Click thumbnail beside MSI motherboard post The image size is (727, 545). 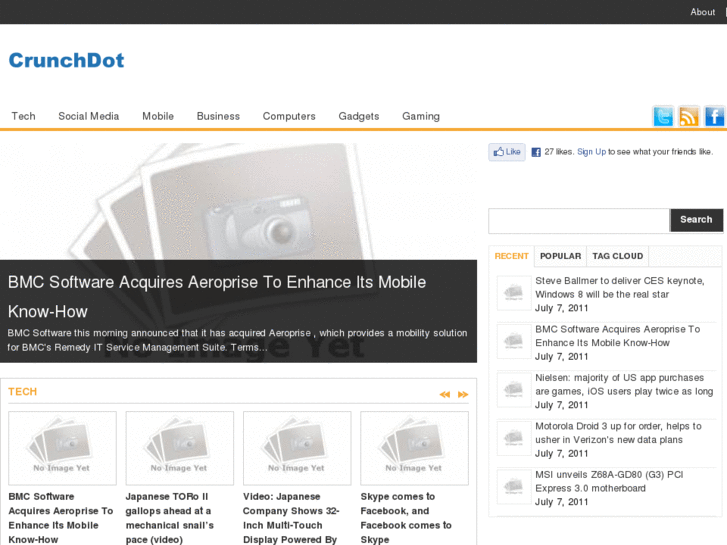click(514, 487)
